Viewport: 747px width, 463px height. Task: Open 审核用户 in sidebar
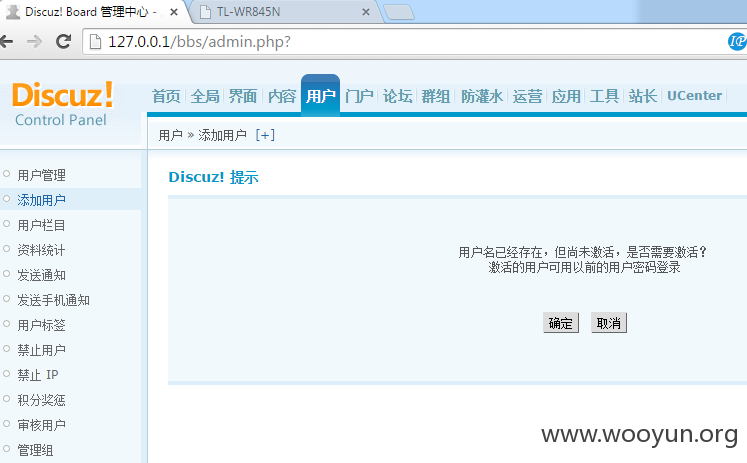(41, 425)
